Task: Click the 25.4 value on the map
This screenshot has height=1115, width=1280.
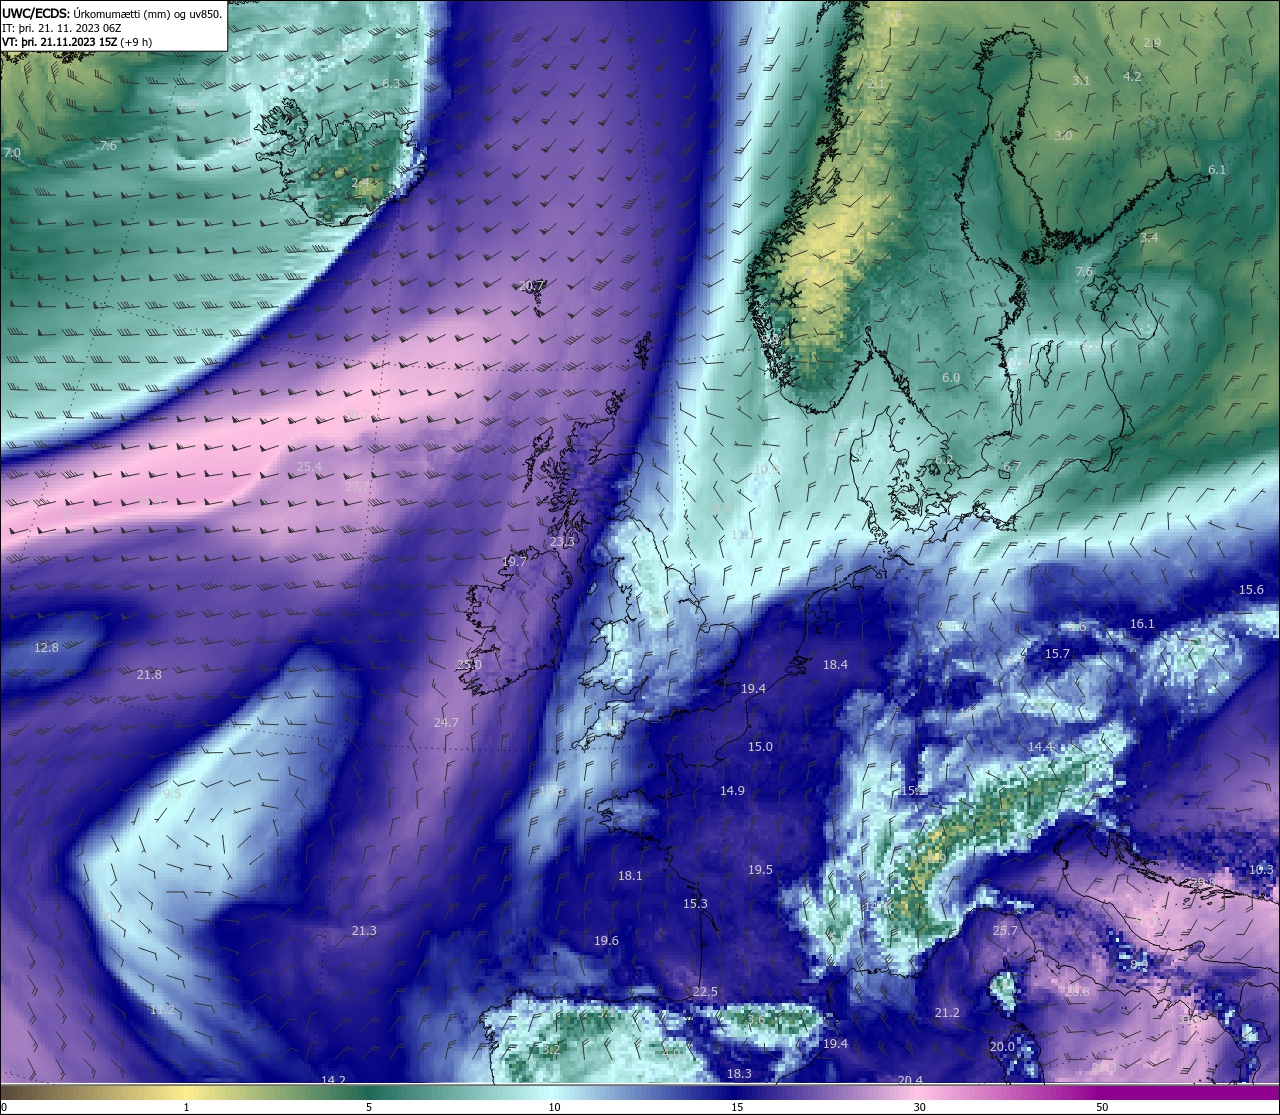Action: click(x=309, y=466)
